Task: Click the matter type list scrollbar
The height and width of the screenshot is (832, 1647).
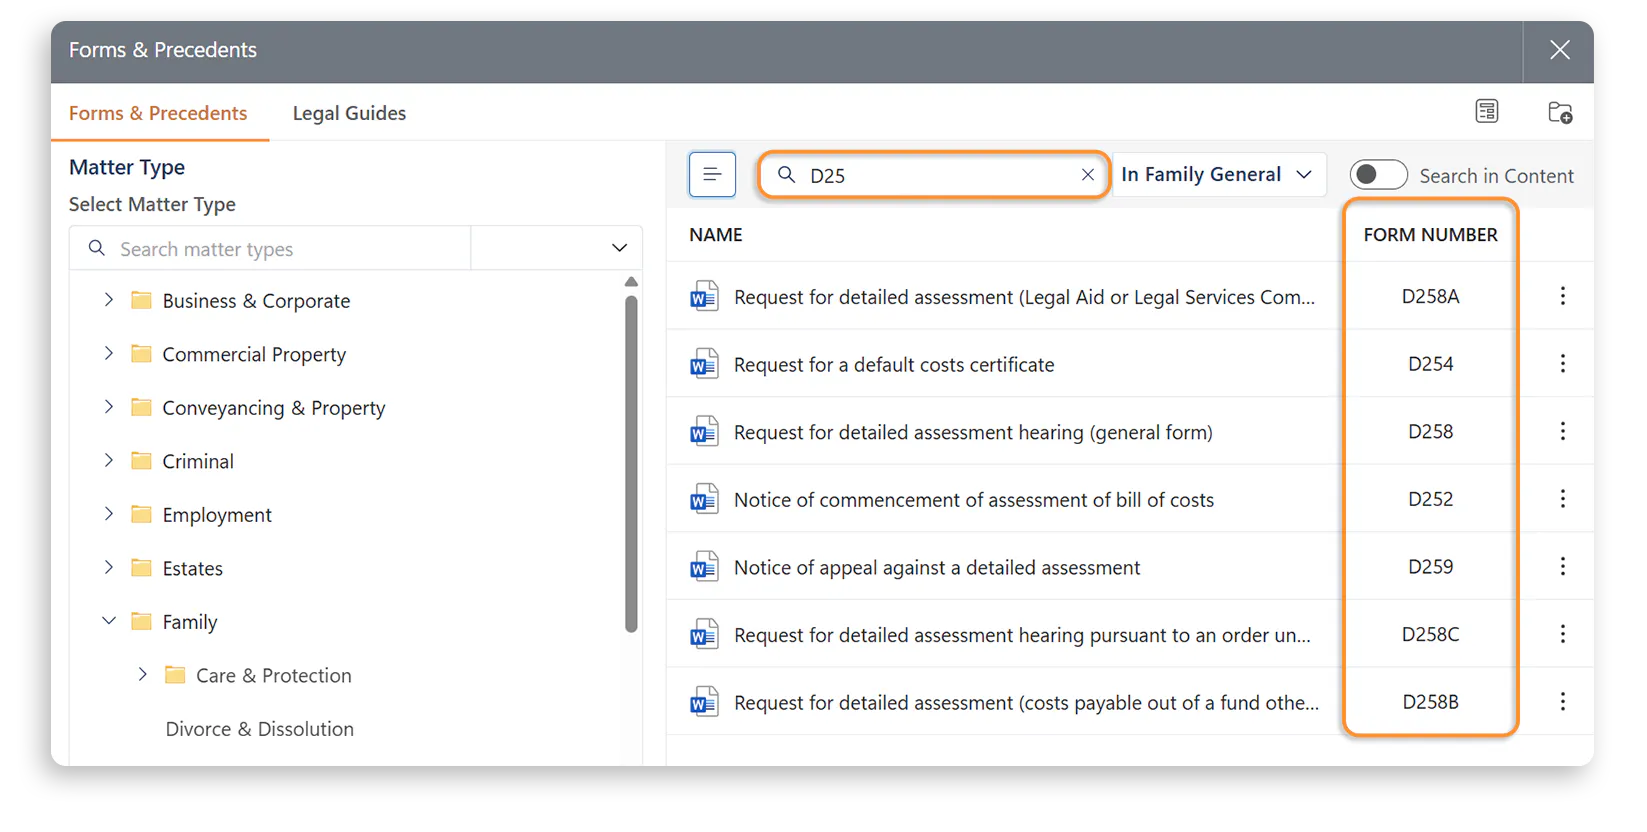Action: [x=631, y=460]
